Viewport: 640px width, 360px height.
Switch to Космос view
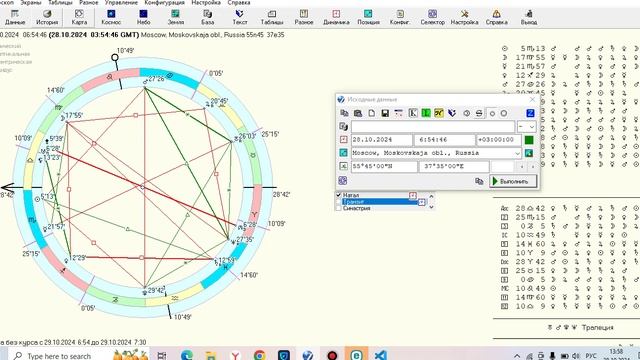pos(111,18)
